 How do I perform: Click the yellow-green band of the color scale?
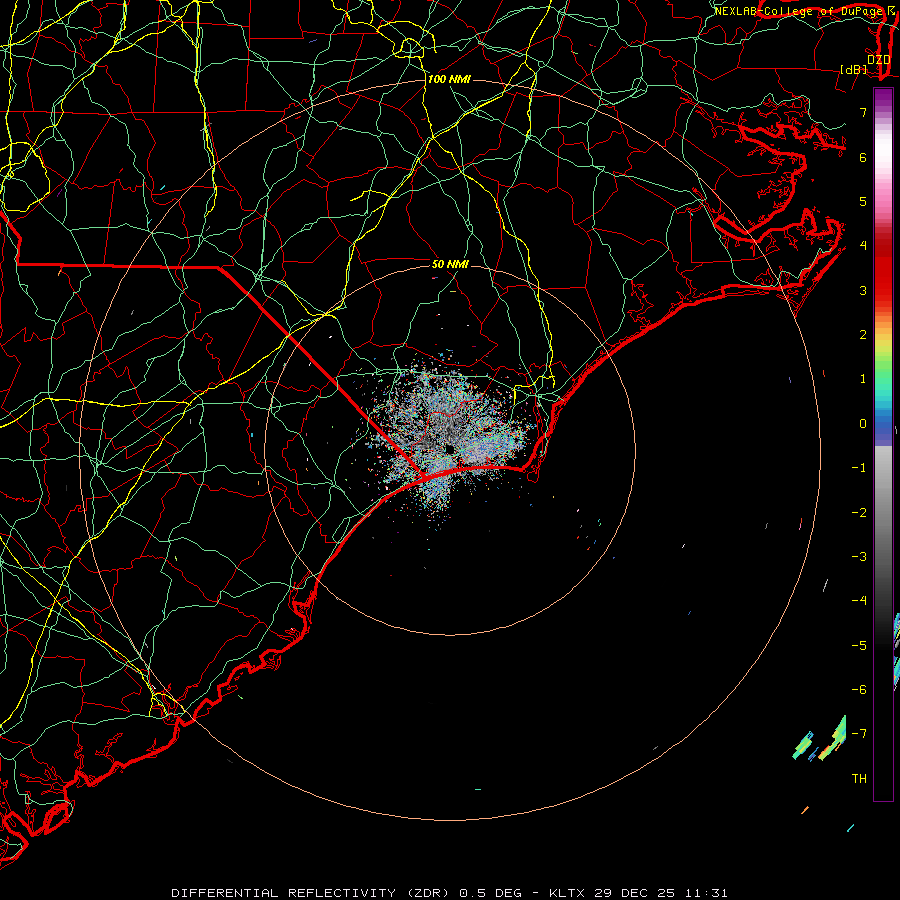pos(883,351)
